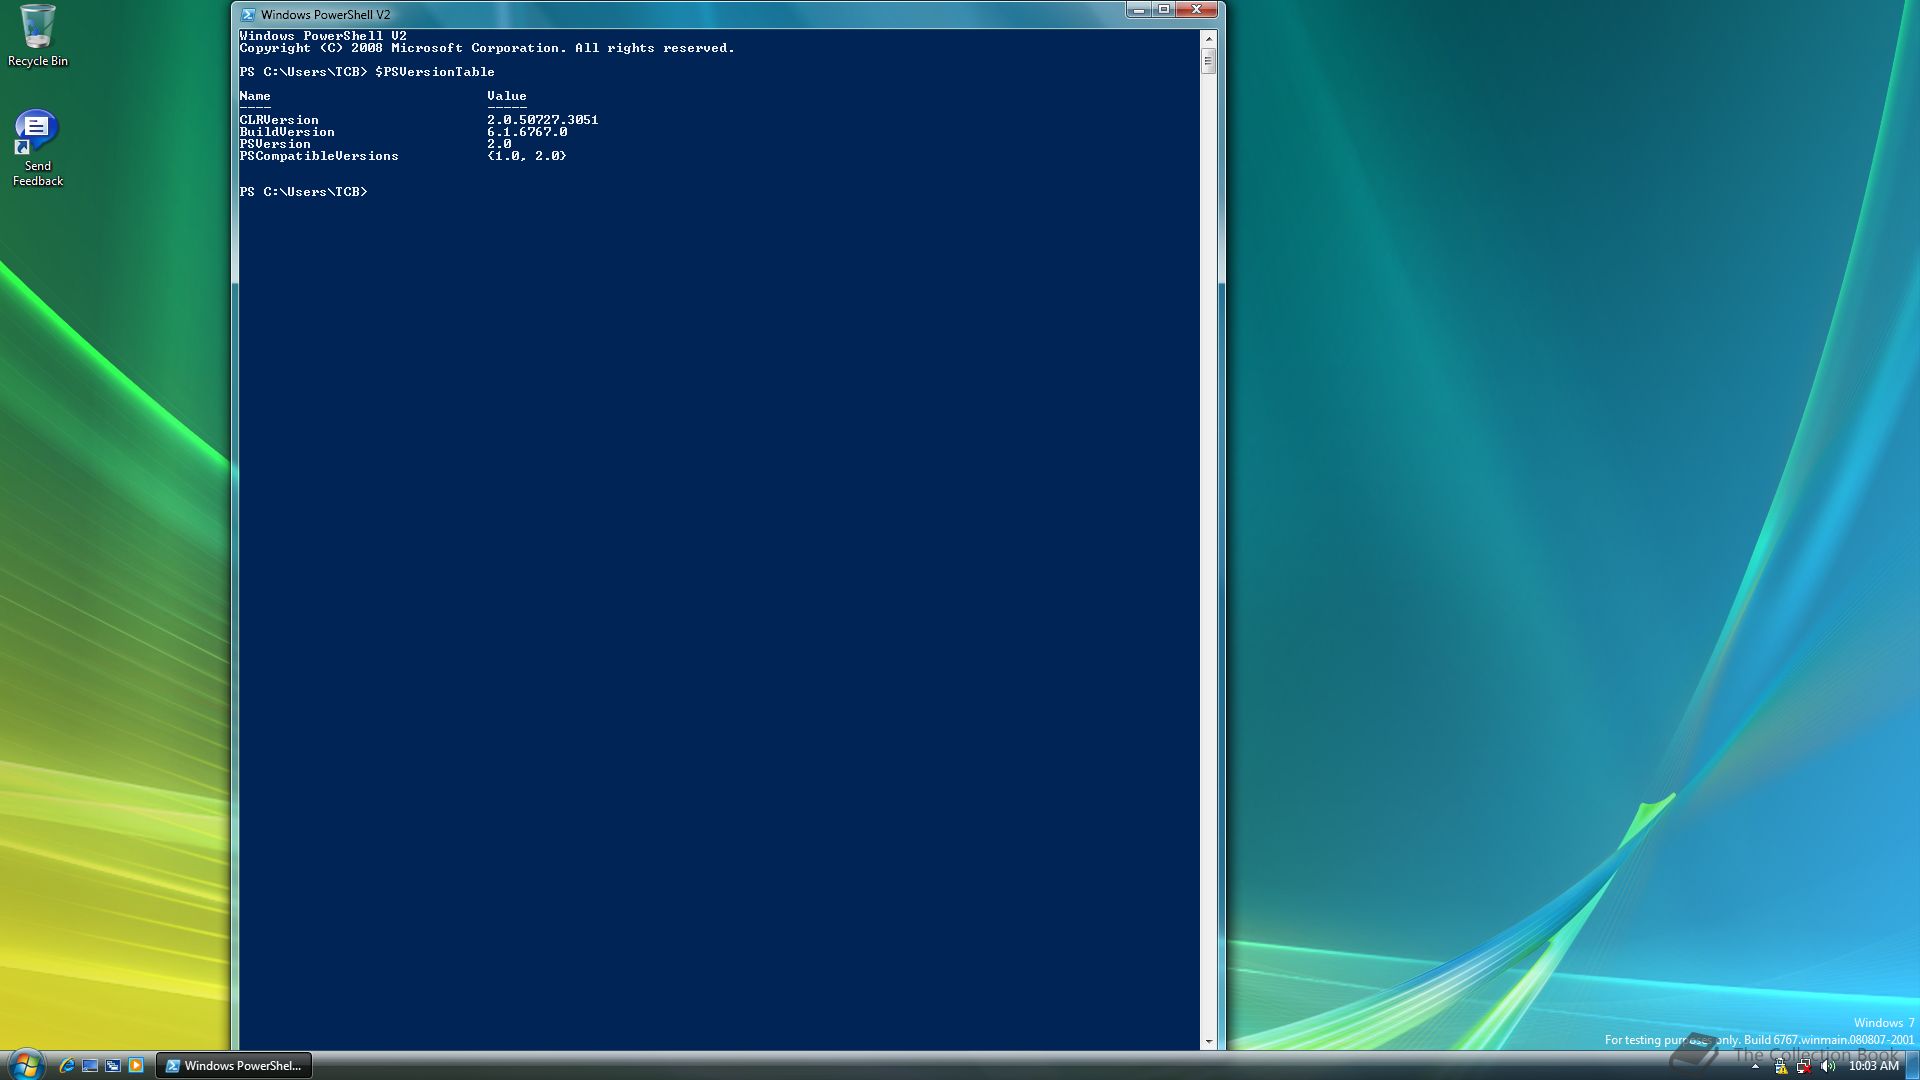Viewport: 1920px width, 1080px height.
Task: Show hidden system tray icons
Action: point(1755,1067)
